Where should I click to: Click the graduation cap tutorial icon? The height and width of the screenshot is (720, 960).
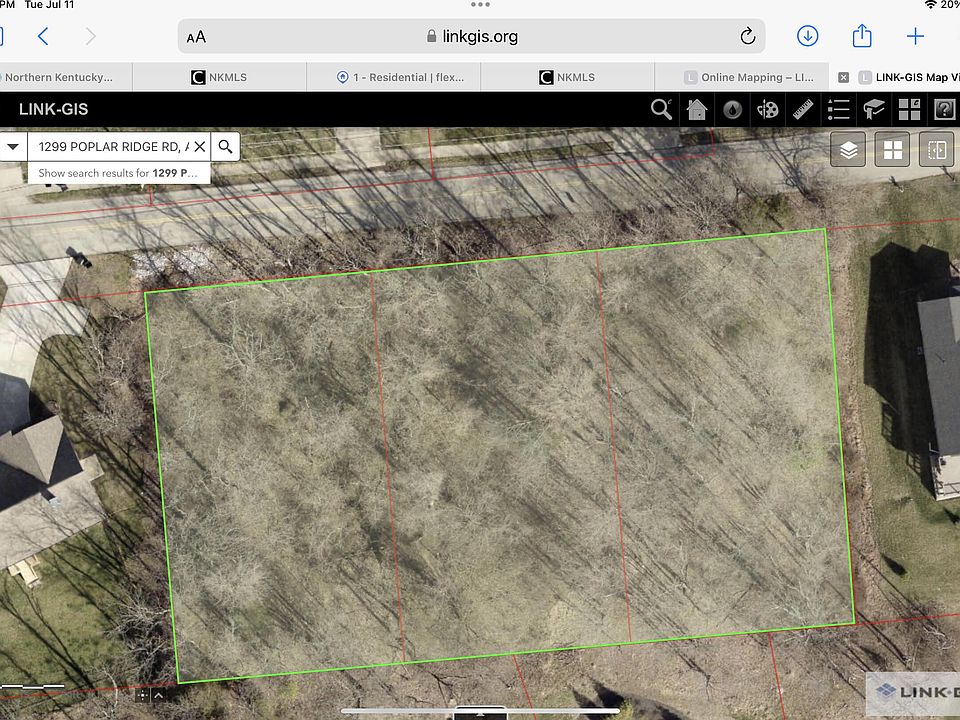tap(874, 109)
